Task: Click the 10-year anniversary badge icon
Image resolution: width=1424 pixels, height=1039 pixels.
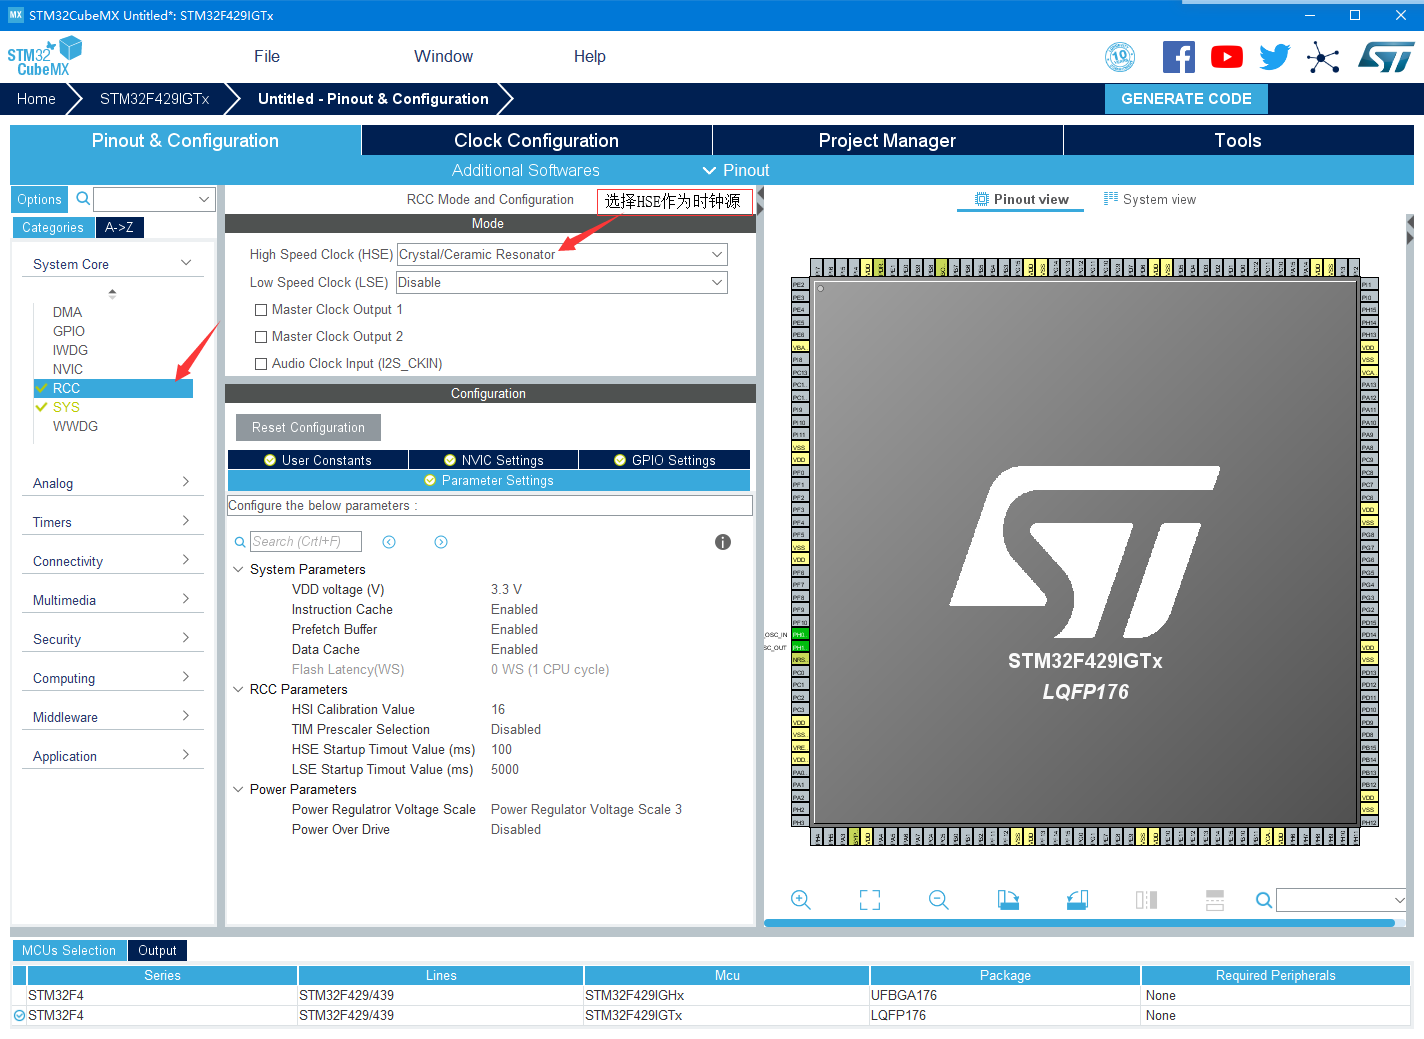Action: (x=1120, y=57)
